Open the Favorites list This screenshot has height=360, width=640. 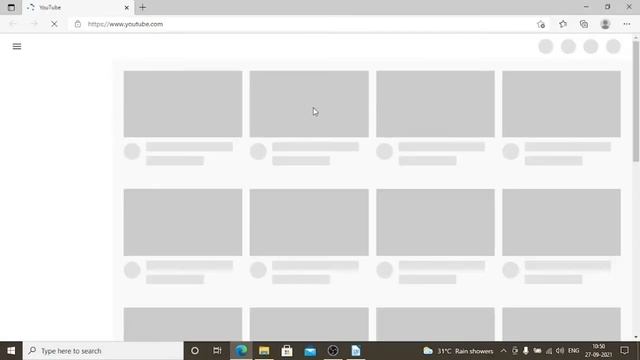click(563, 24)
